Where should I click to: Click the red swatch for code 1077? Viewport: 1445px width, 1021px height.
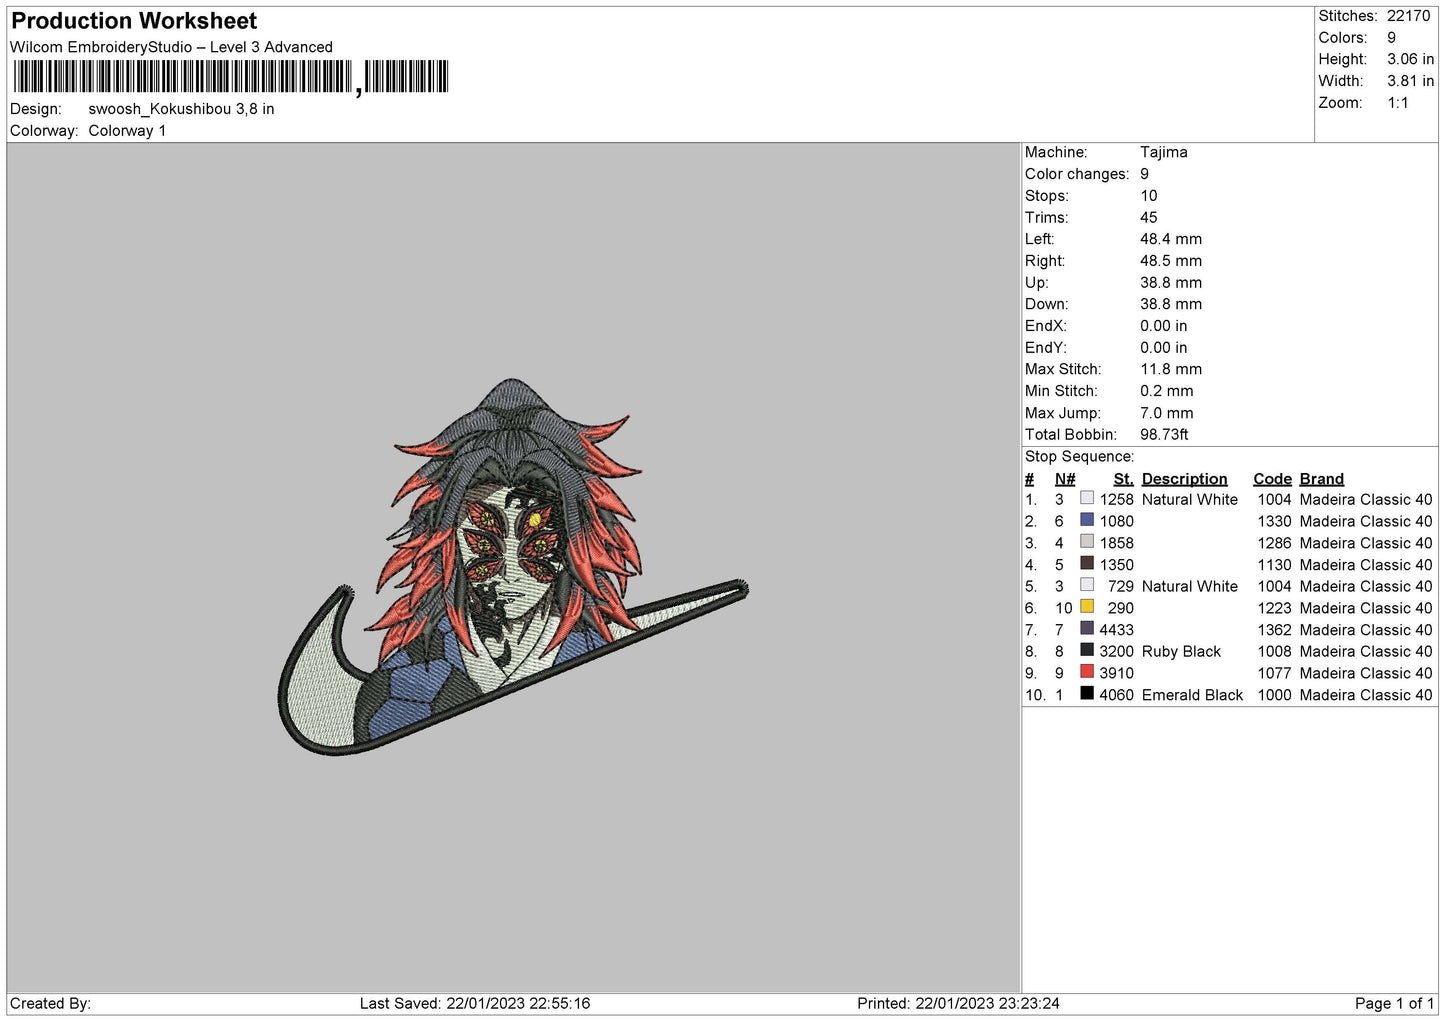click(1087, 672)
